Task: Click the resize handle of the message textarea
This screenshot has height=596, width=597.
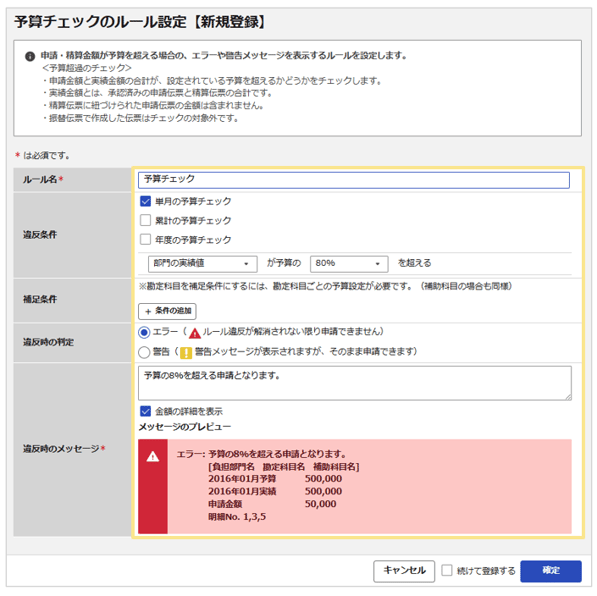Action: (568, 397)
